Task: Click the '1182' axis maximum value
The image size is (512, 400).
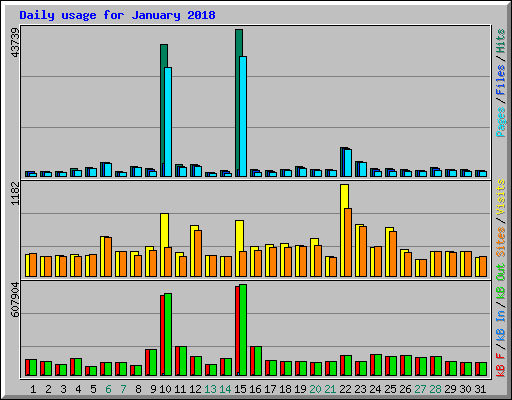Action: pyautogui.click(x=15, y=194)
